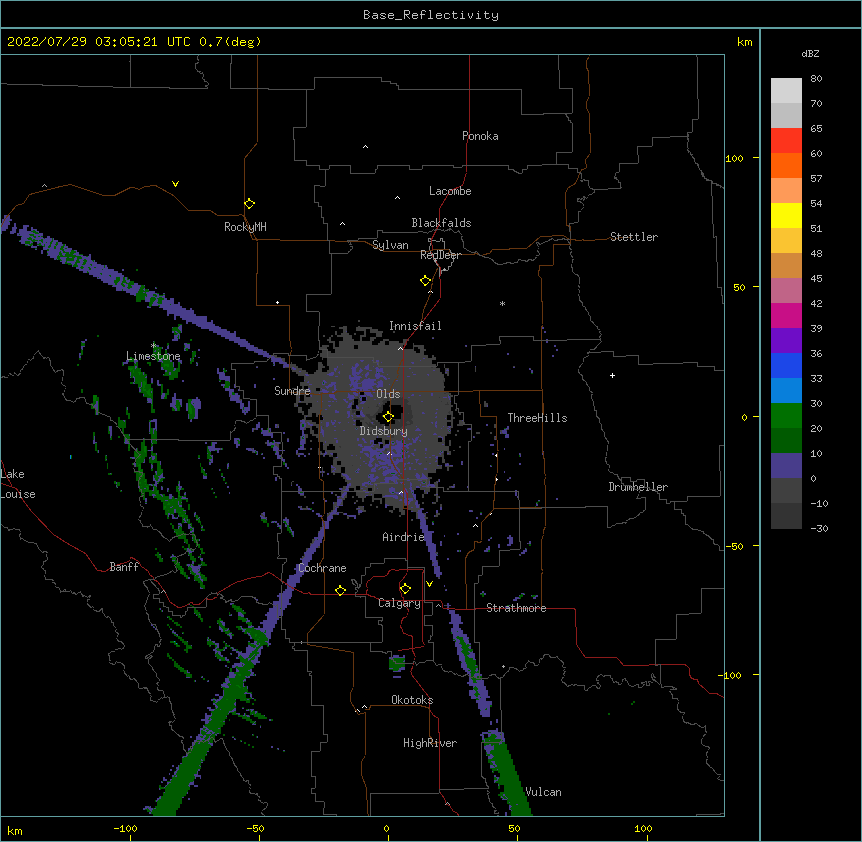
Task: Select the blue 33–36 dBZ legend swatch
Action: pyautogui.click(x=786, y=366)
